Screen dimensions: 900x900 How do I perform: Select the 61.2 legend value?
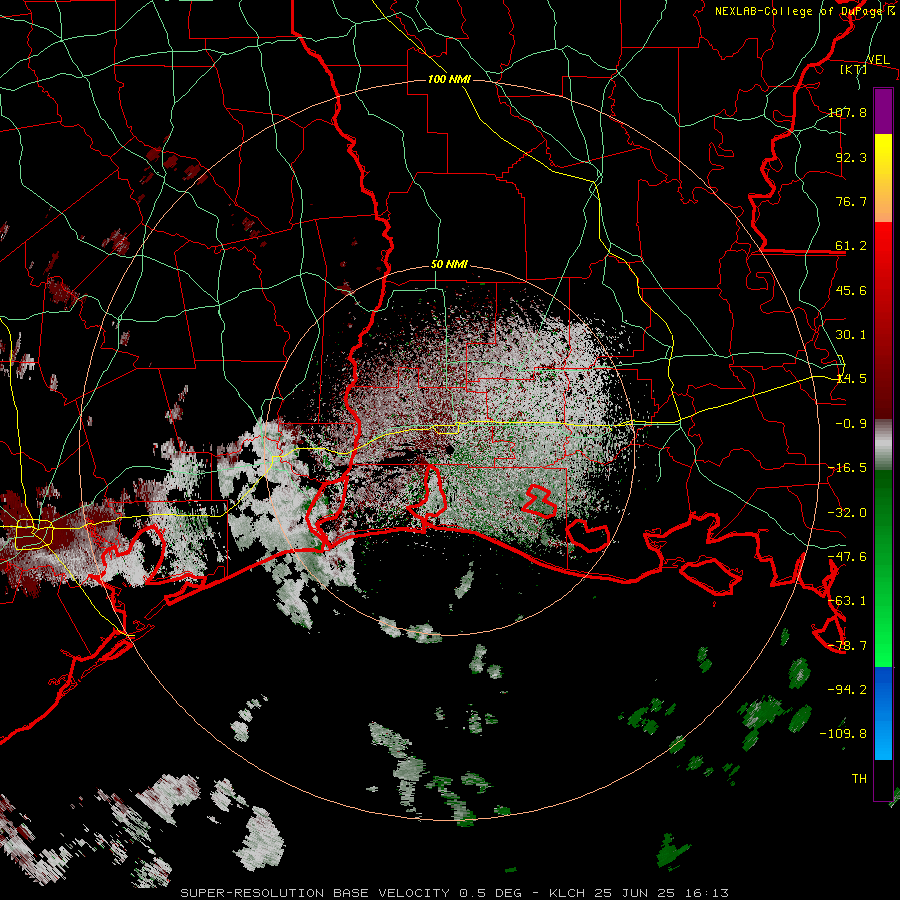point(851,246)
